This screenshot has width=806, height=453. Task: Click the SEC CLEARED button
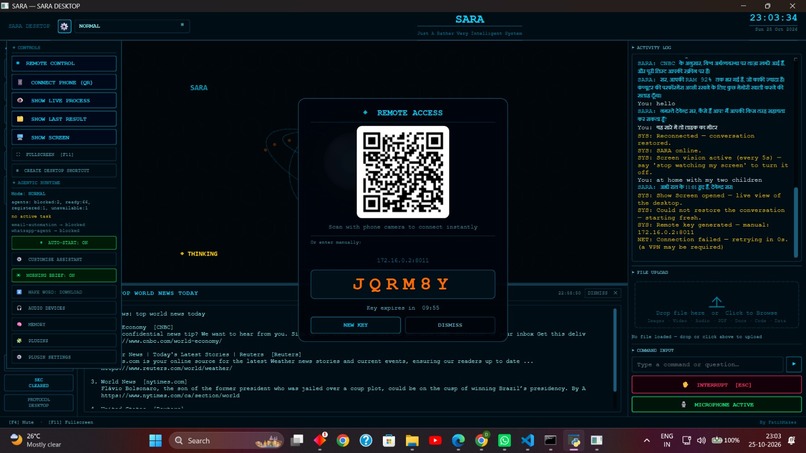[39, 383]
